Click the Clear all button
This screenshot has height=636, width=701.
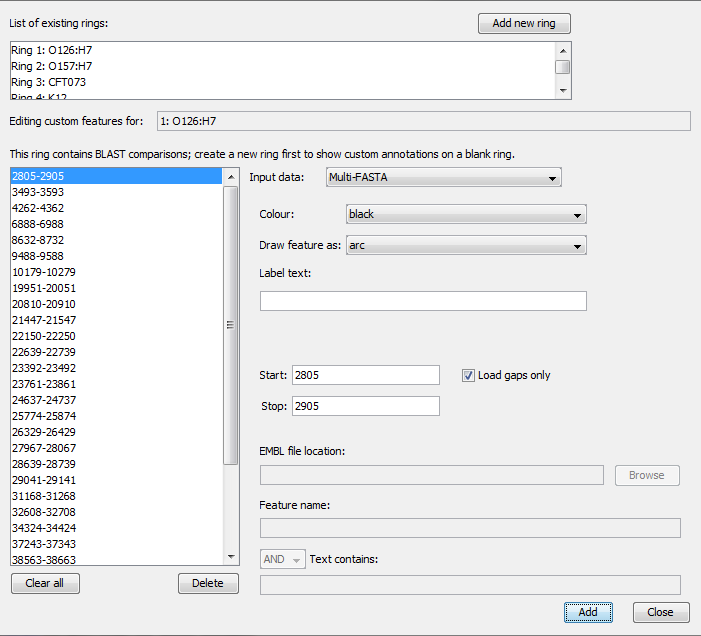(x=45, y=583)
